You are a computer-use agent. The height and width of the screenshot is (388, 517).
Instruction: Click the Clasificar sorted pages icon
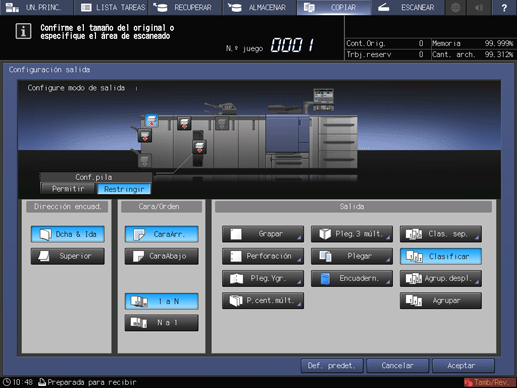(414, 256)
